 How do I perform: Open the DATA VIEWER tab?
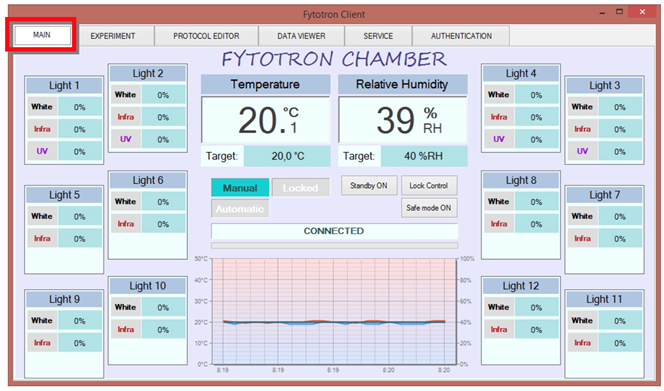(x=301, y=36)
